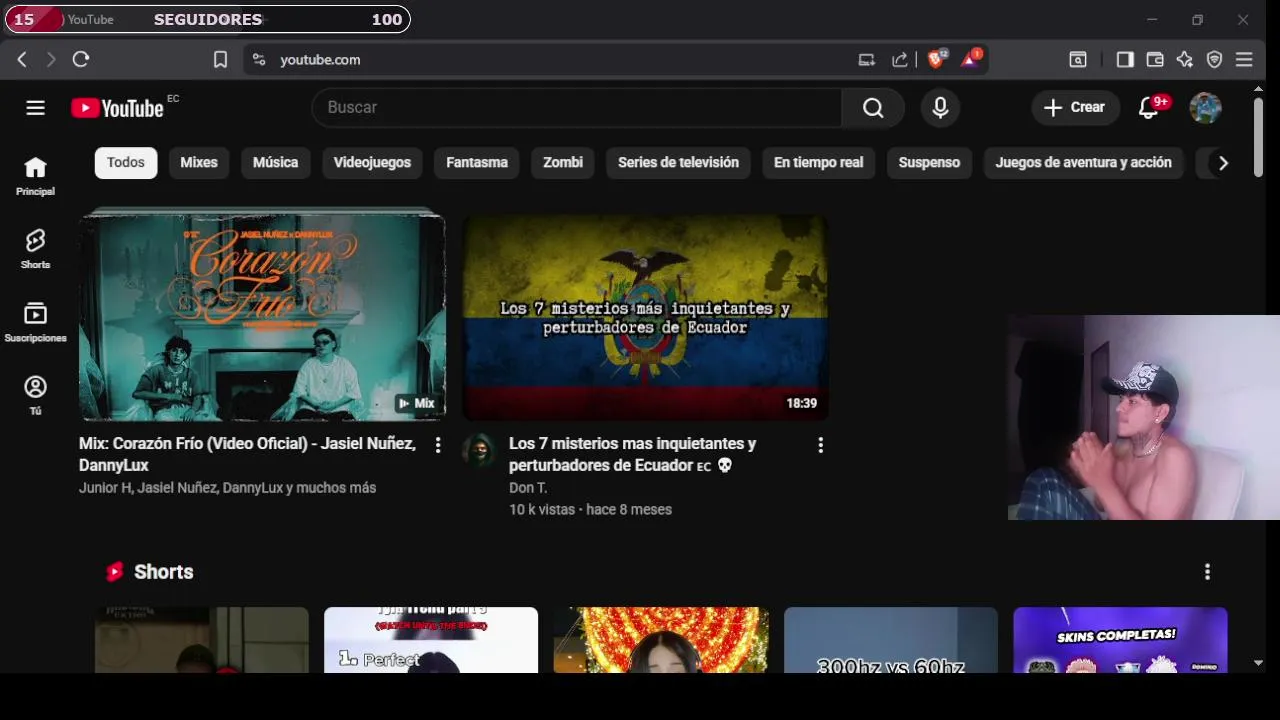The height and width of the screenshot is (720, 1280).
Task: Open the Brave VPN shield icon
Action: 1215,60
